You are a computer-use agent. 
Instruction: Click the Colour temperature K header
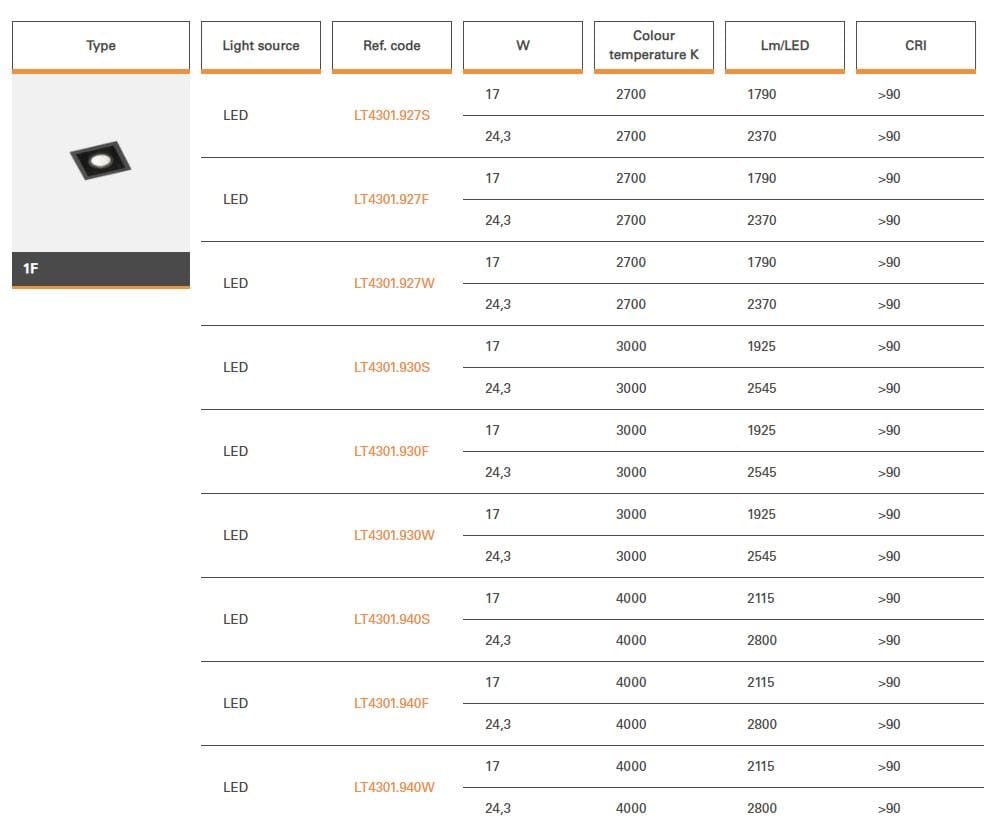coord(654,45)
